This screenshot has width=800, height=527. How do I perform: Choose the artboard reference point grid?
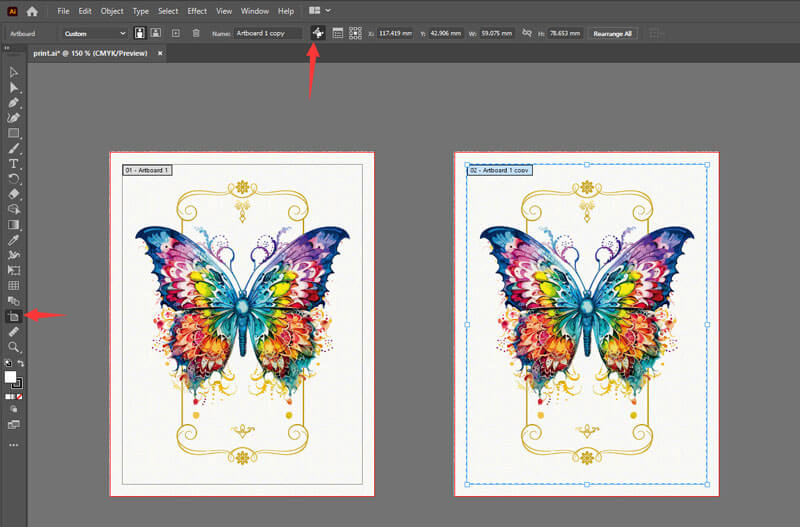tap(356, 33)
